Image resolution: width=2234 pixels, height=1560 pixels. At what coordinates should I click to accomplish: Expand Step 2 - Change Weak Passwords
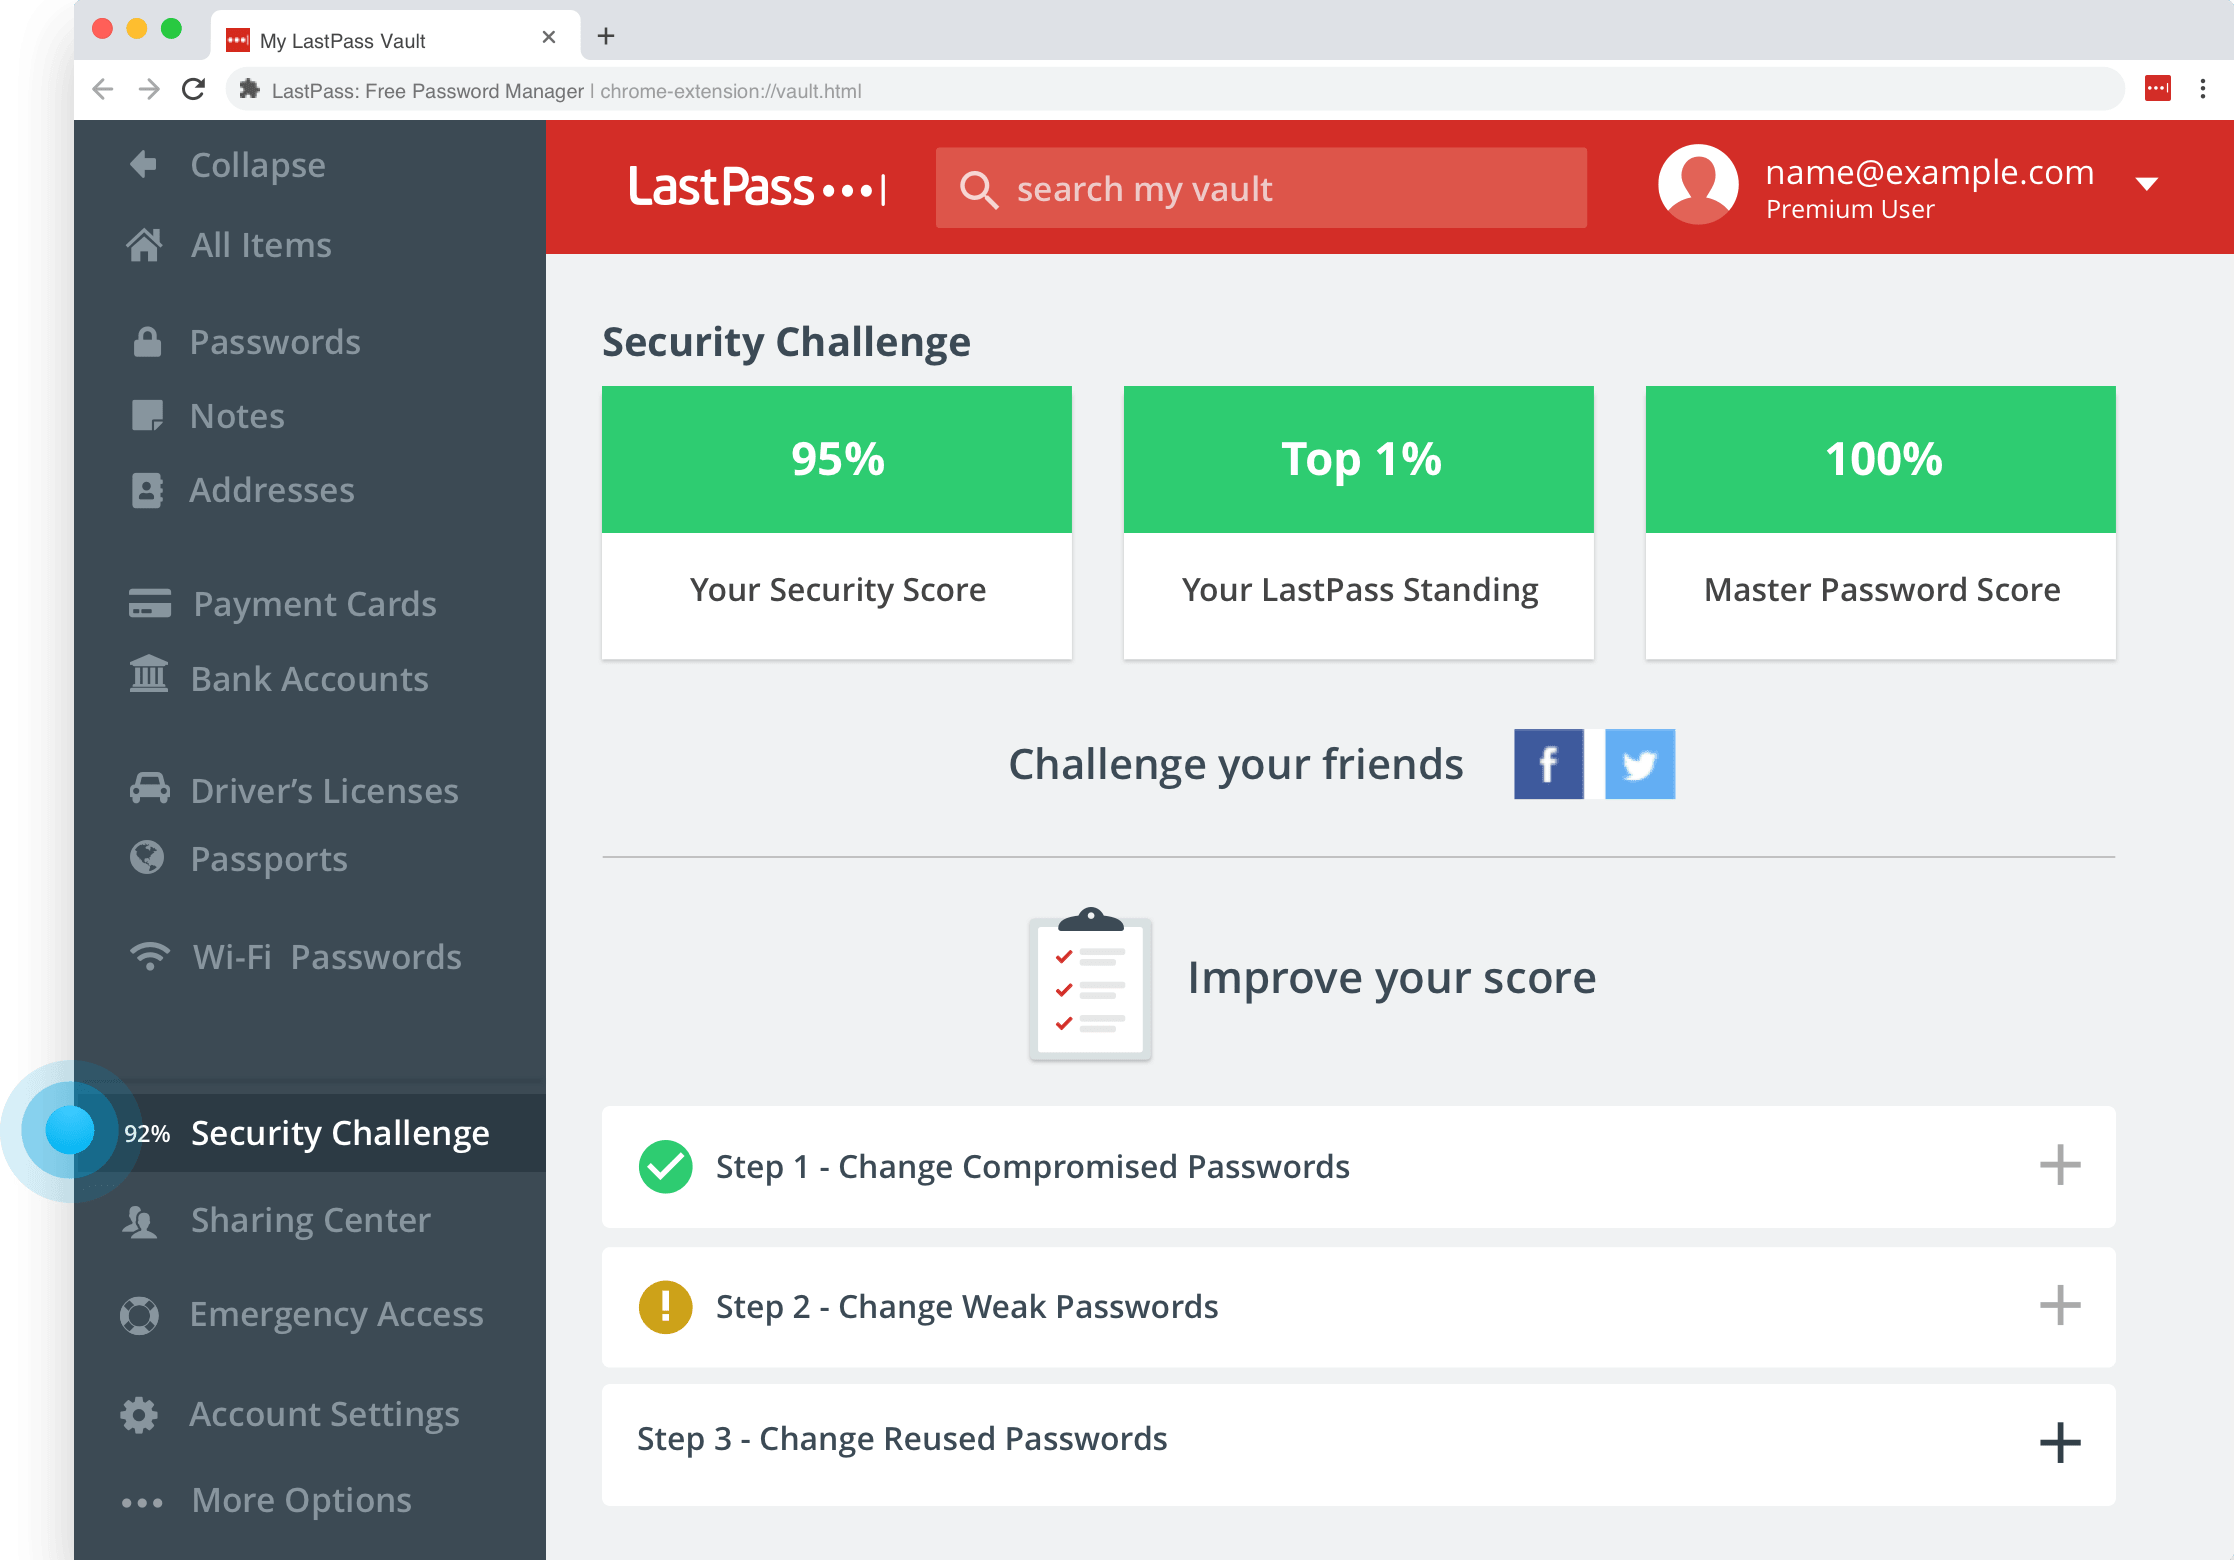coord(2059,1306)
